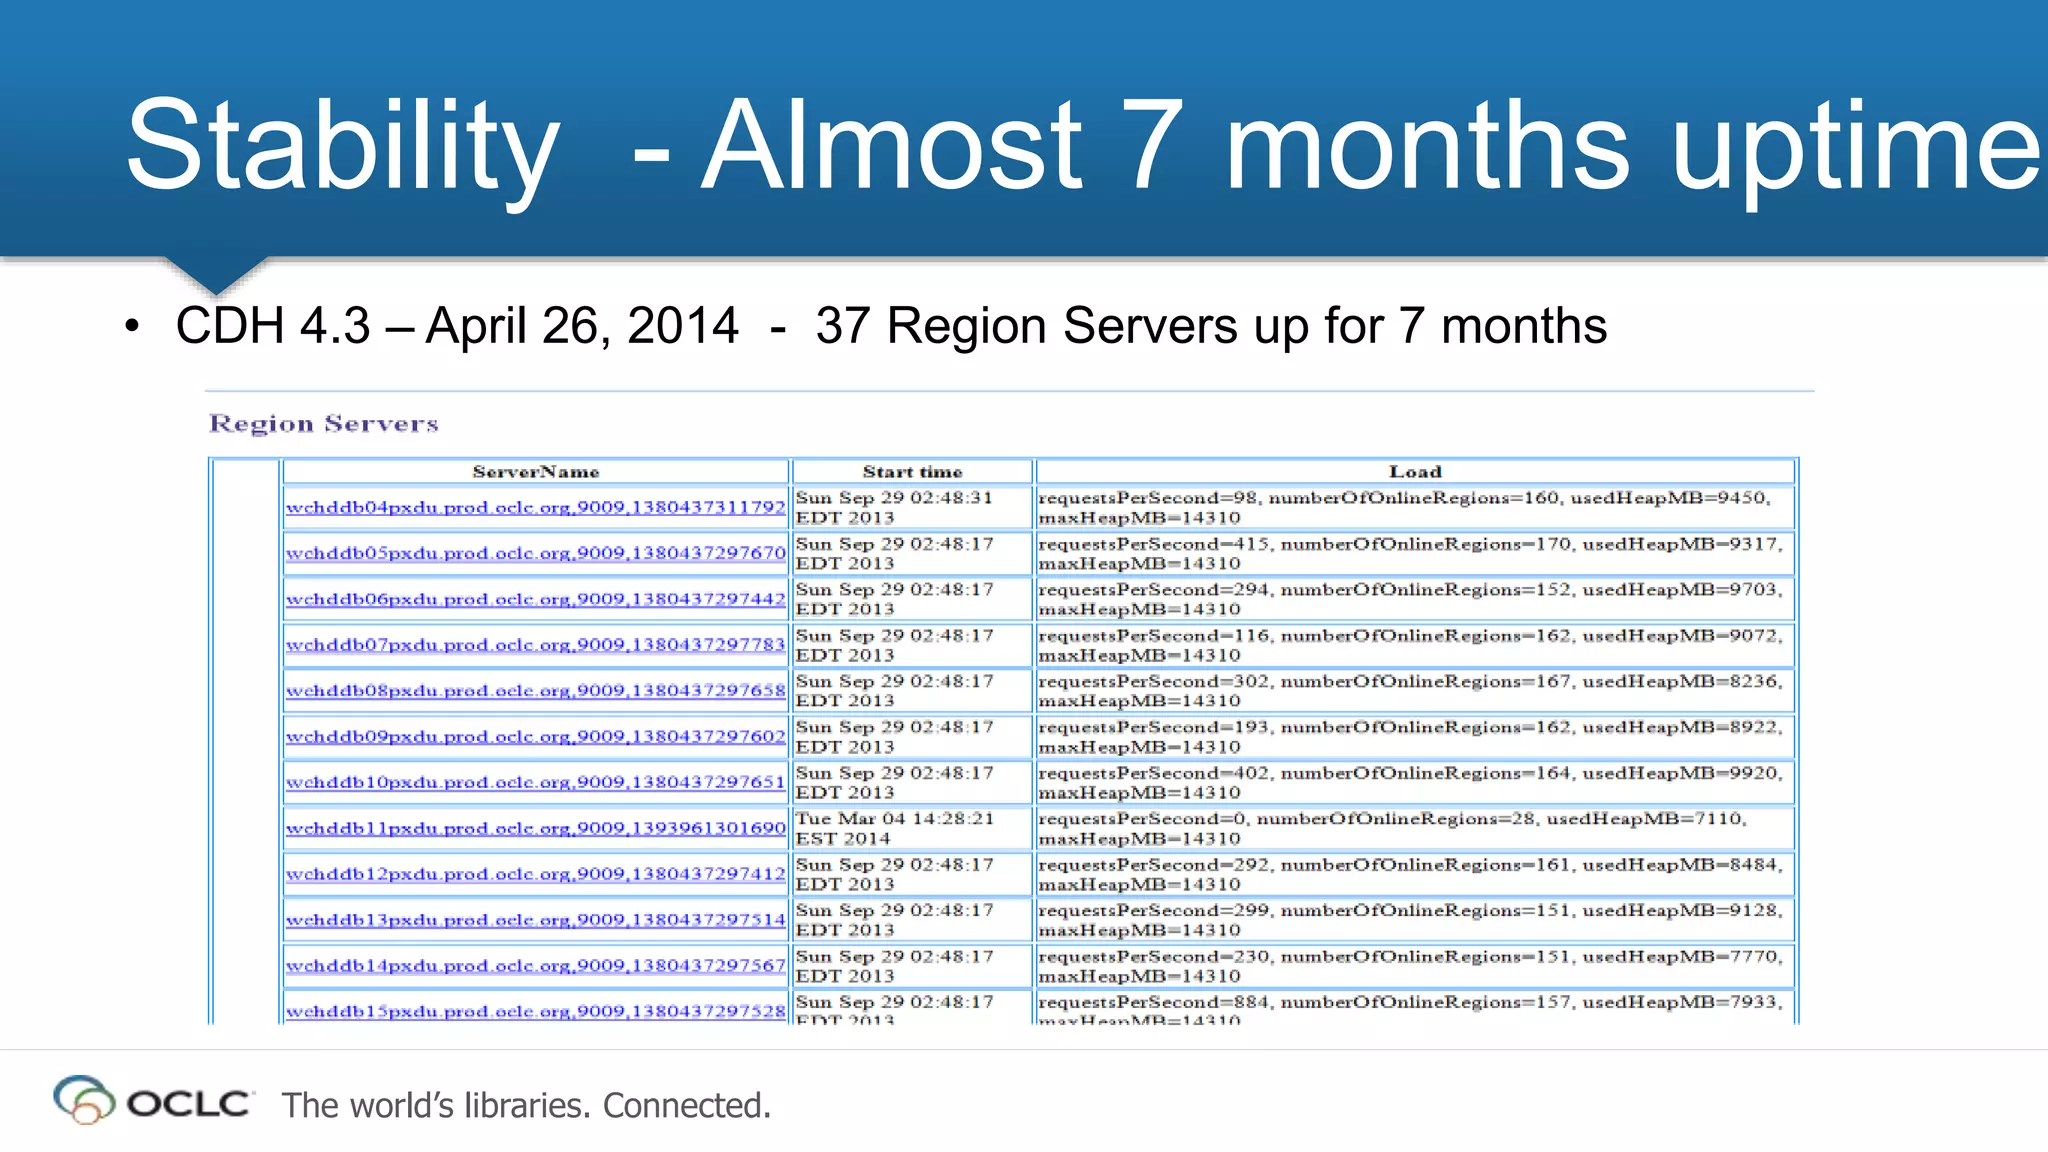
Task: Click the CDH 4.3 bullet text
Action: [890, 326]
